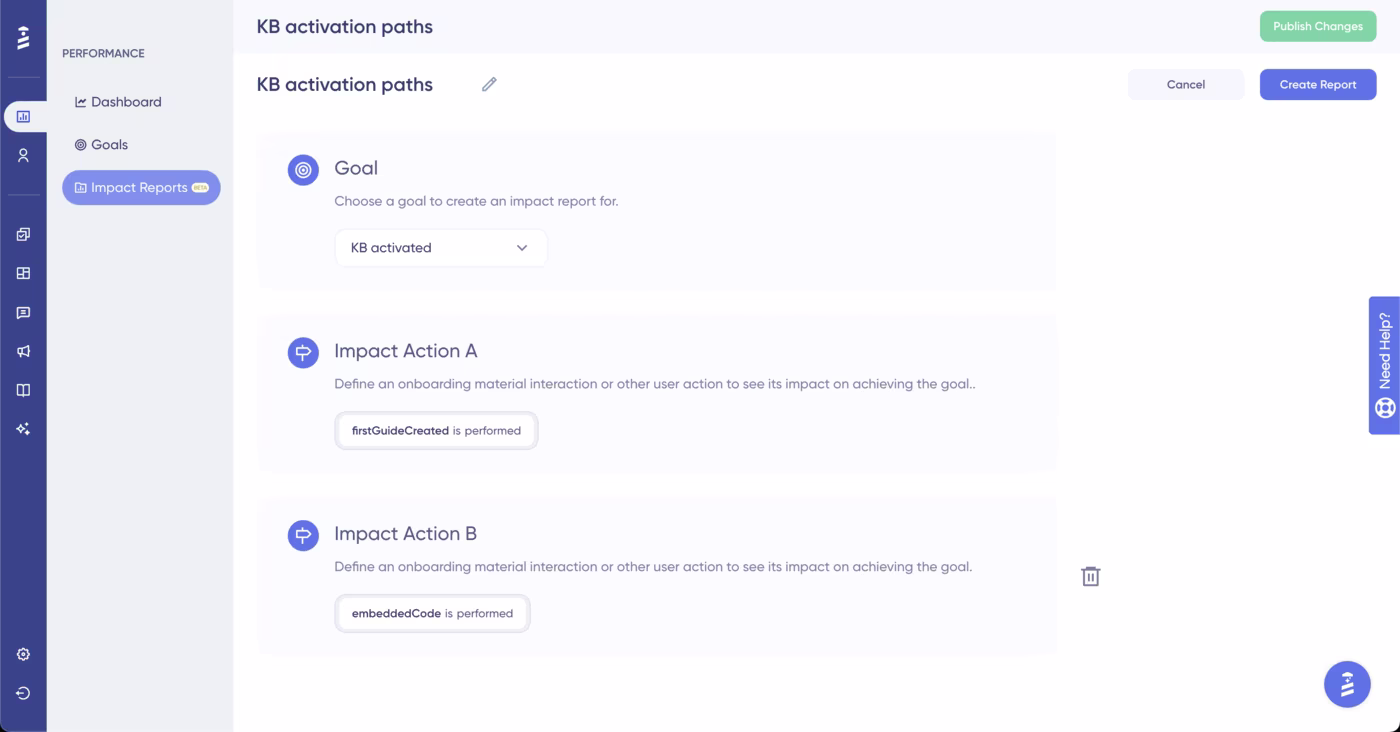Screen dimensions: 1400x732
Task: Open the Announcements megaphone icon
Action: click(24, 351)
